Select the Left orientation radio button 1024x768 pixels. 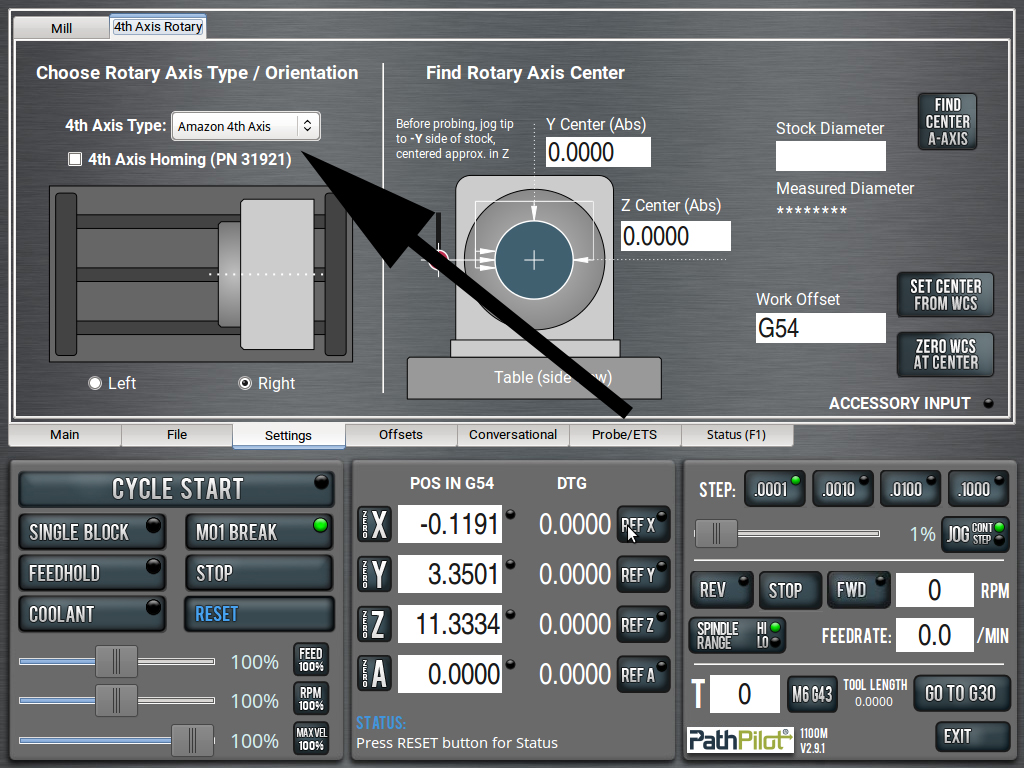click(95, 383)
